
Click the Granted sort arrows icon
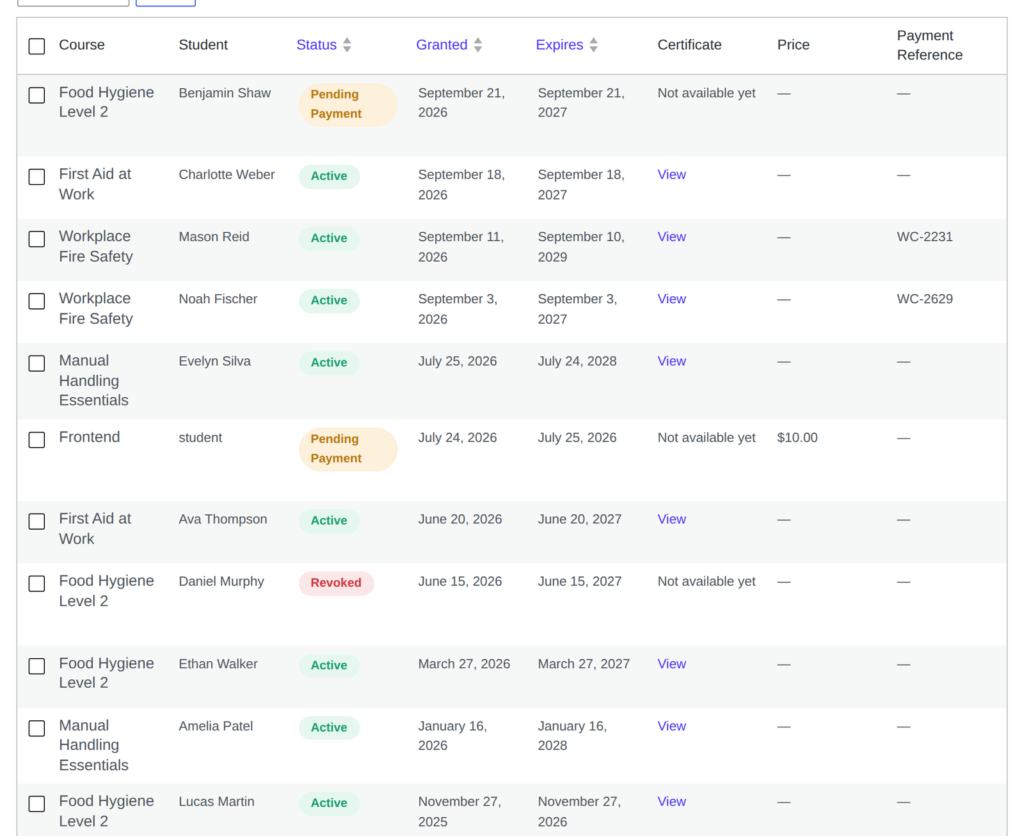coord(478,45)
